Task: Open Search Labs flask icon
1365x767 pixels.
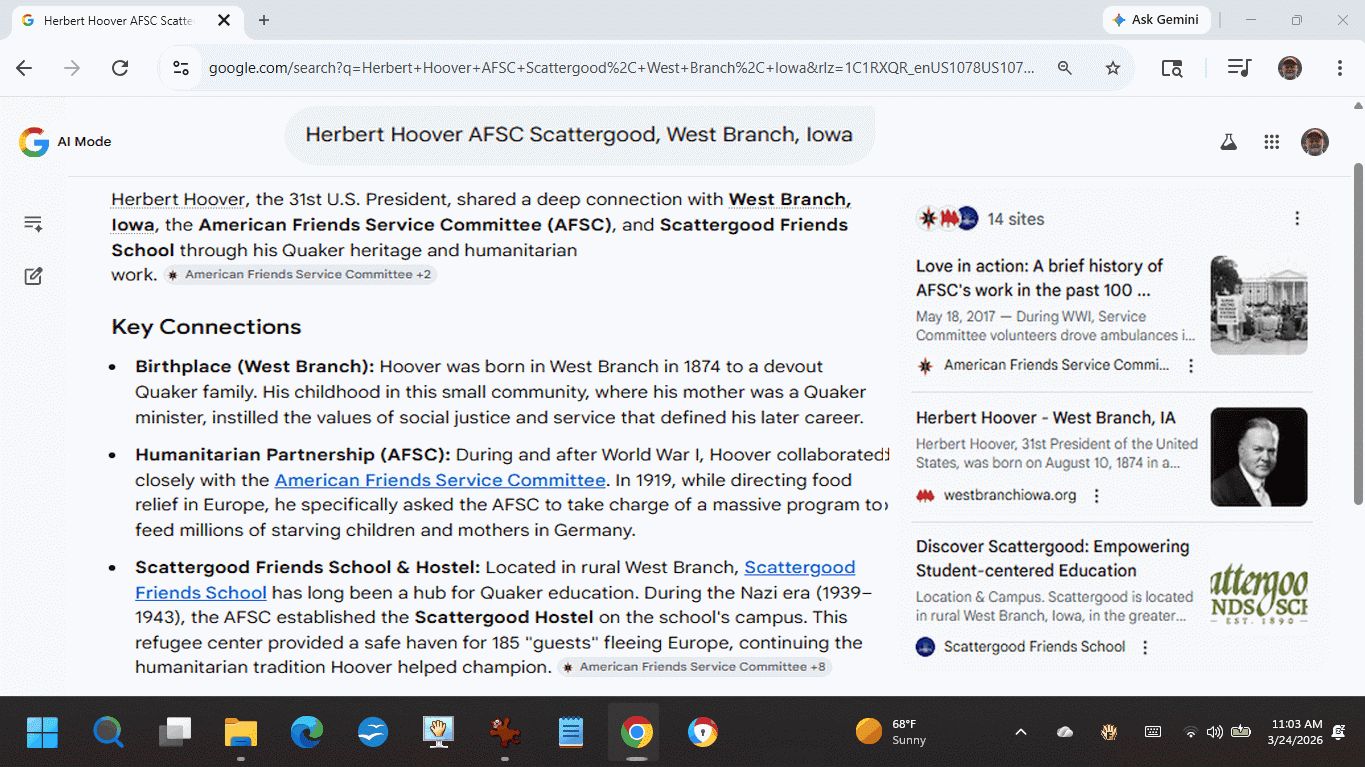Action: [x=1229, y=142]
